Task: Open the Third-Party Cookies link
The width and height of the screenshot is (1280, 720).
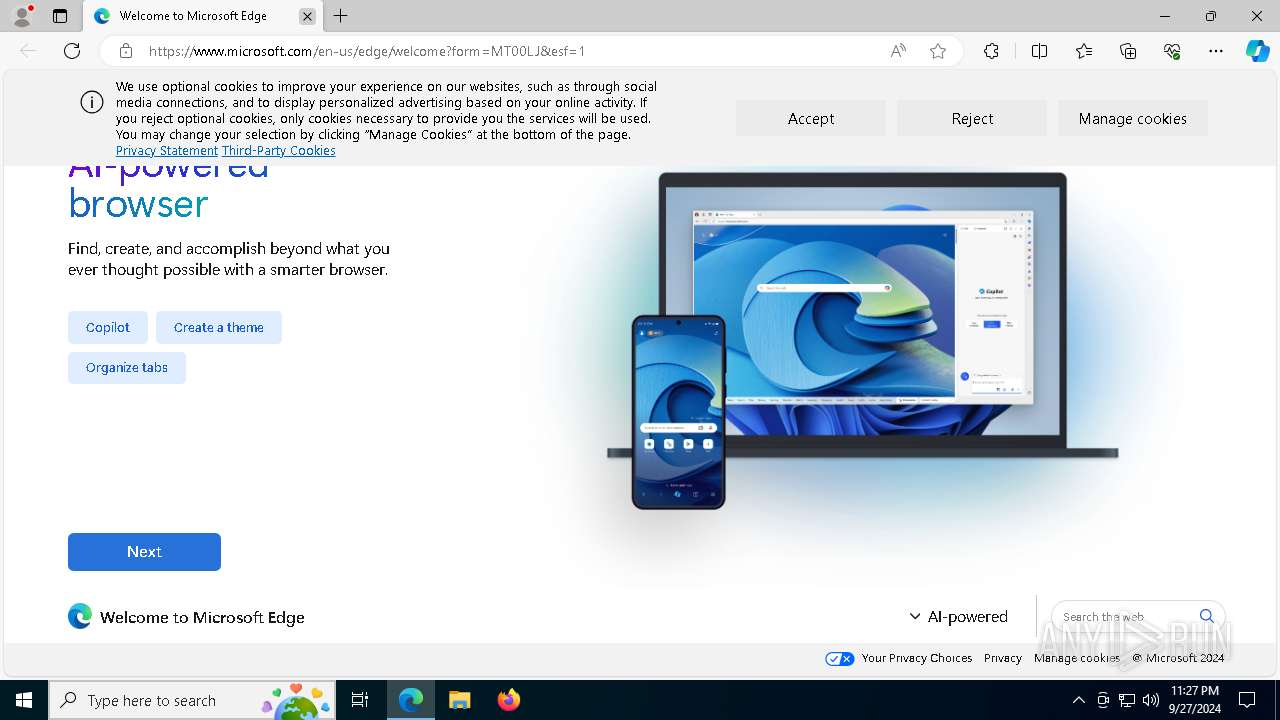Action: click(279, 151)
